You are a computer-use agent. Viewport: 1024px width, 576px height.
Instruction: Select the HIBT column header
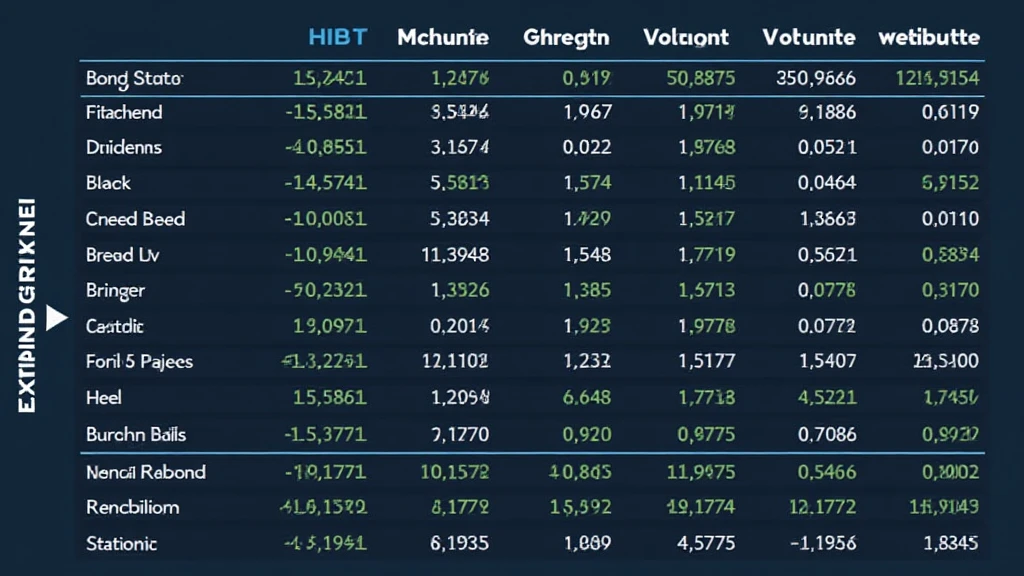click(x=337, y=38)
